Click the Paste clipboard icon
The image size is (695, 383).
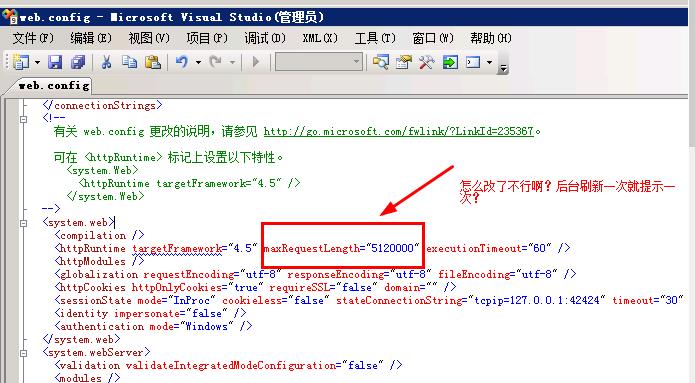tap(152, 62)
